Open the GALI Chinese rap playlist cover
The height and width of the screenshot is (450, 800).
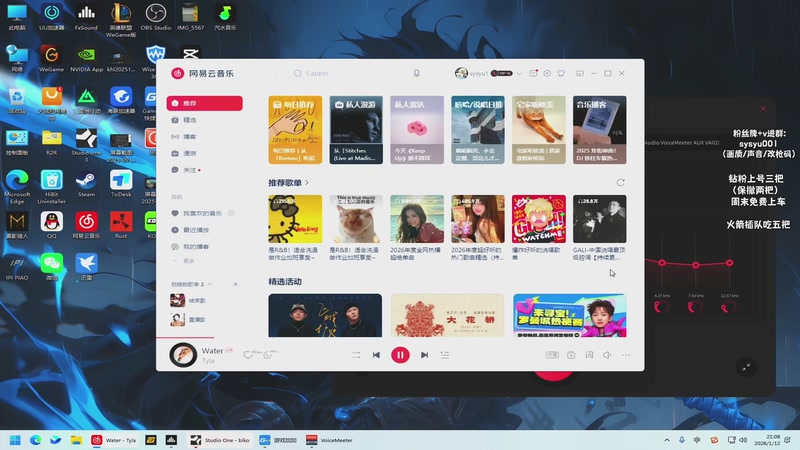click(x=599, y=219)
